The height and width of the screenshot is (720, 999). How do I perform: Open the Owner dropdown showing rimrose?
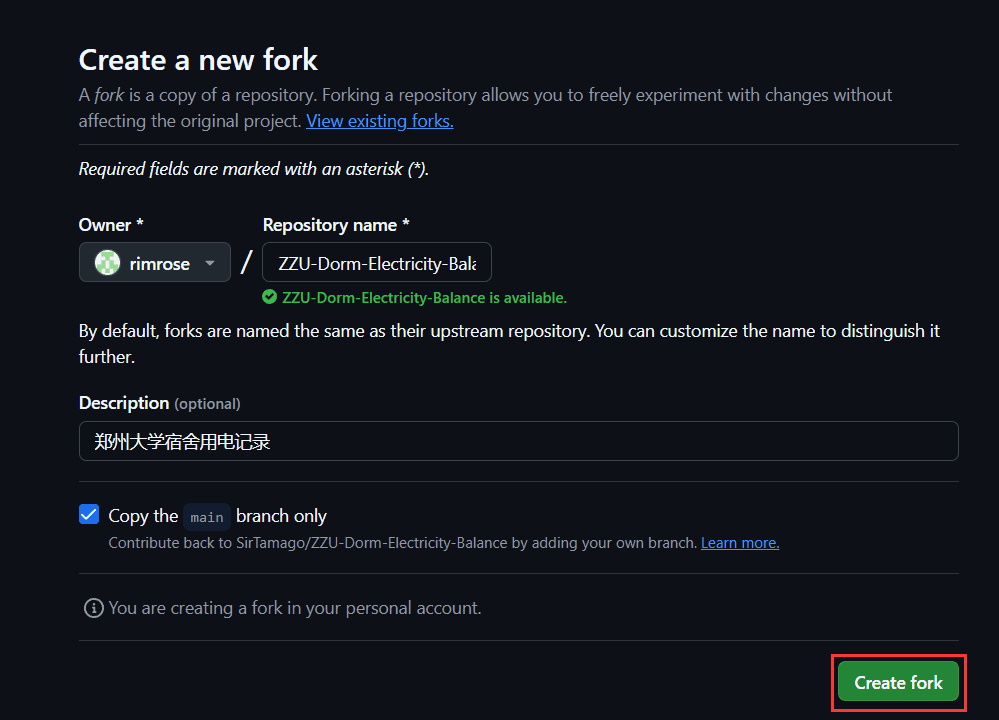155,262
